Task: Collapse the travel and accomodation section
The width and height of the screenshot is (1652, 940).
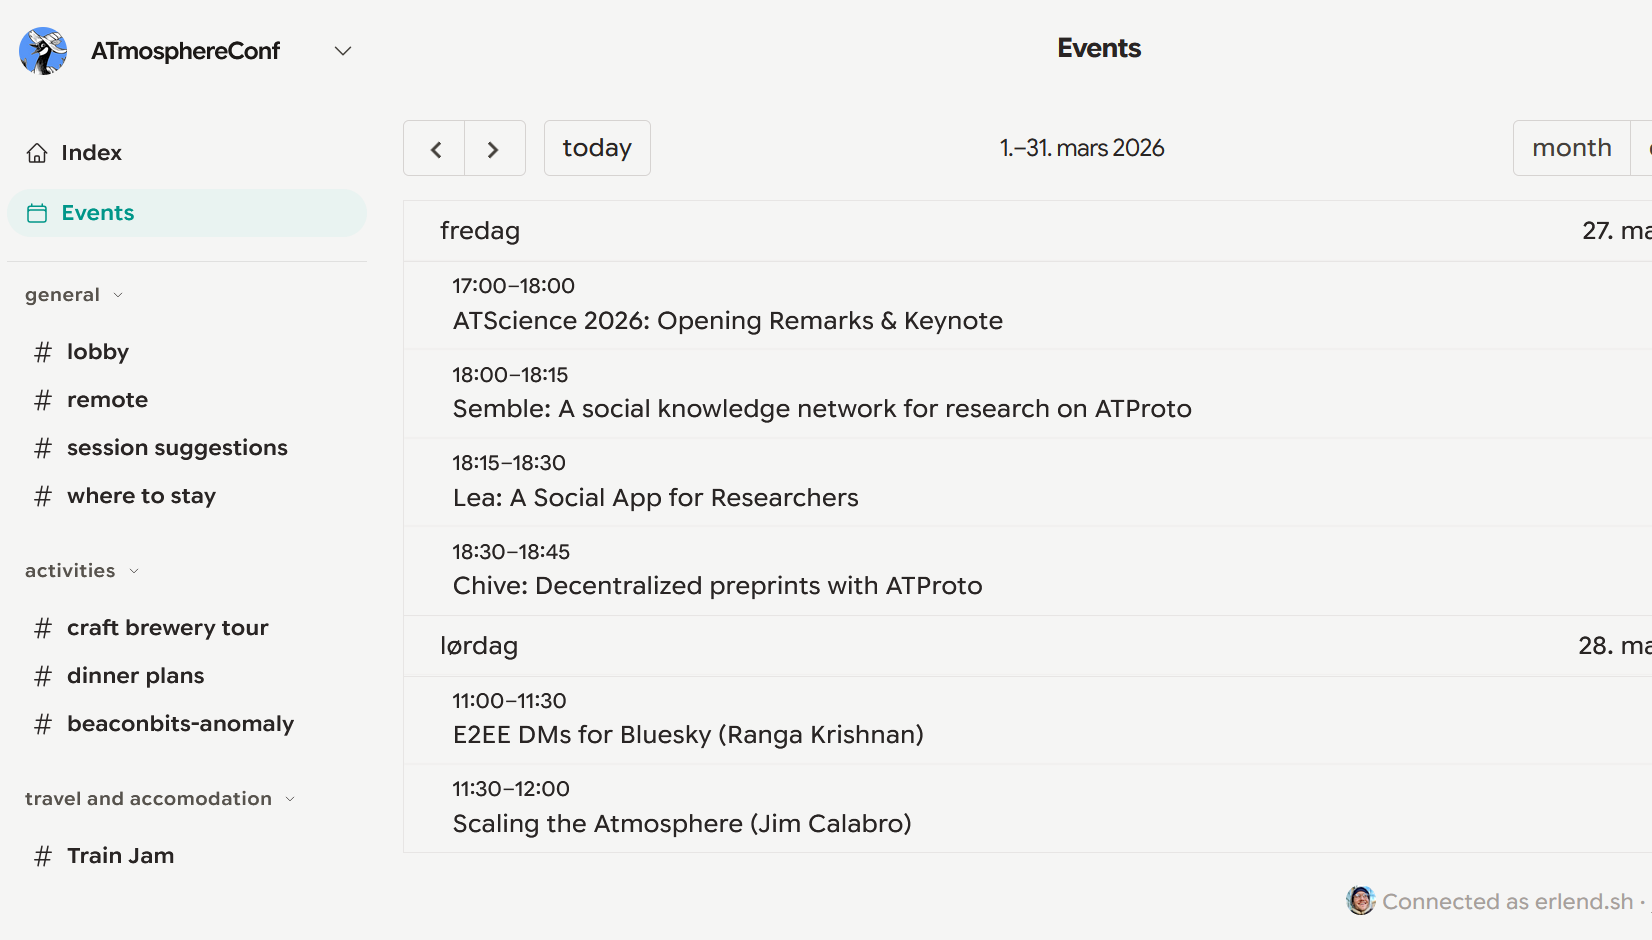Action: (x=290, y=799)
